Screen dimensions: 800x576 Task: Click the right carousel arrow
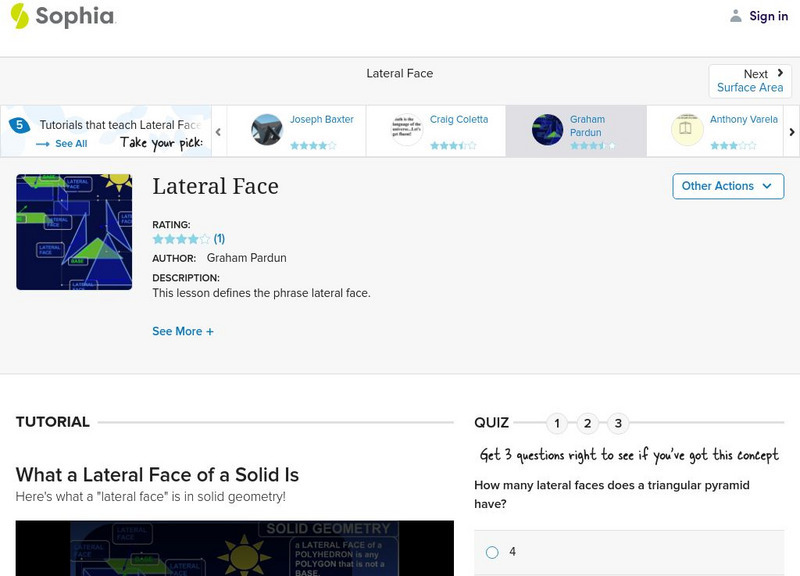[x=790, y=130]
